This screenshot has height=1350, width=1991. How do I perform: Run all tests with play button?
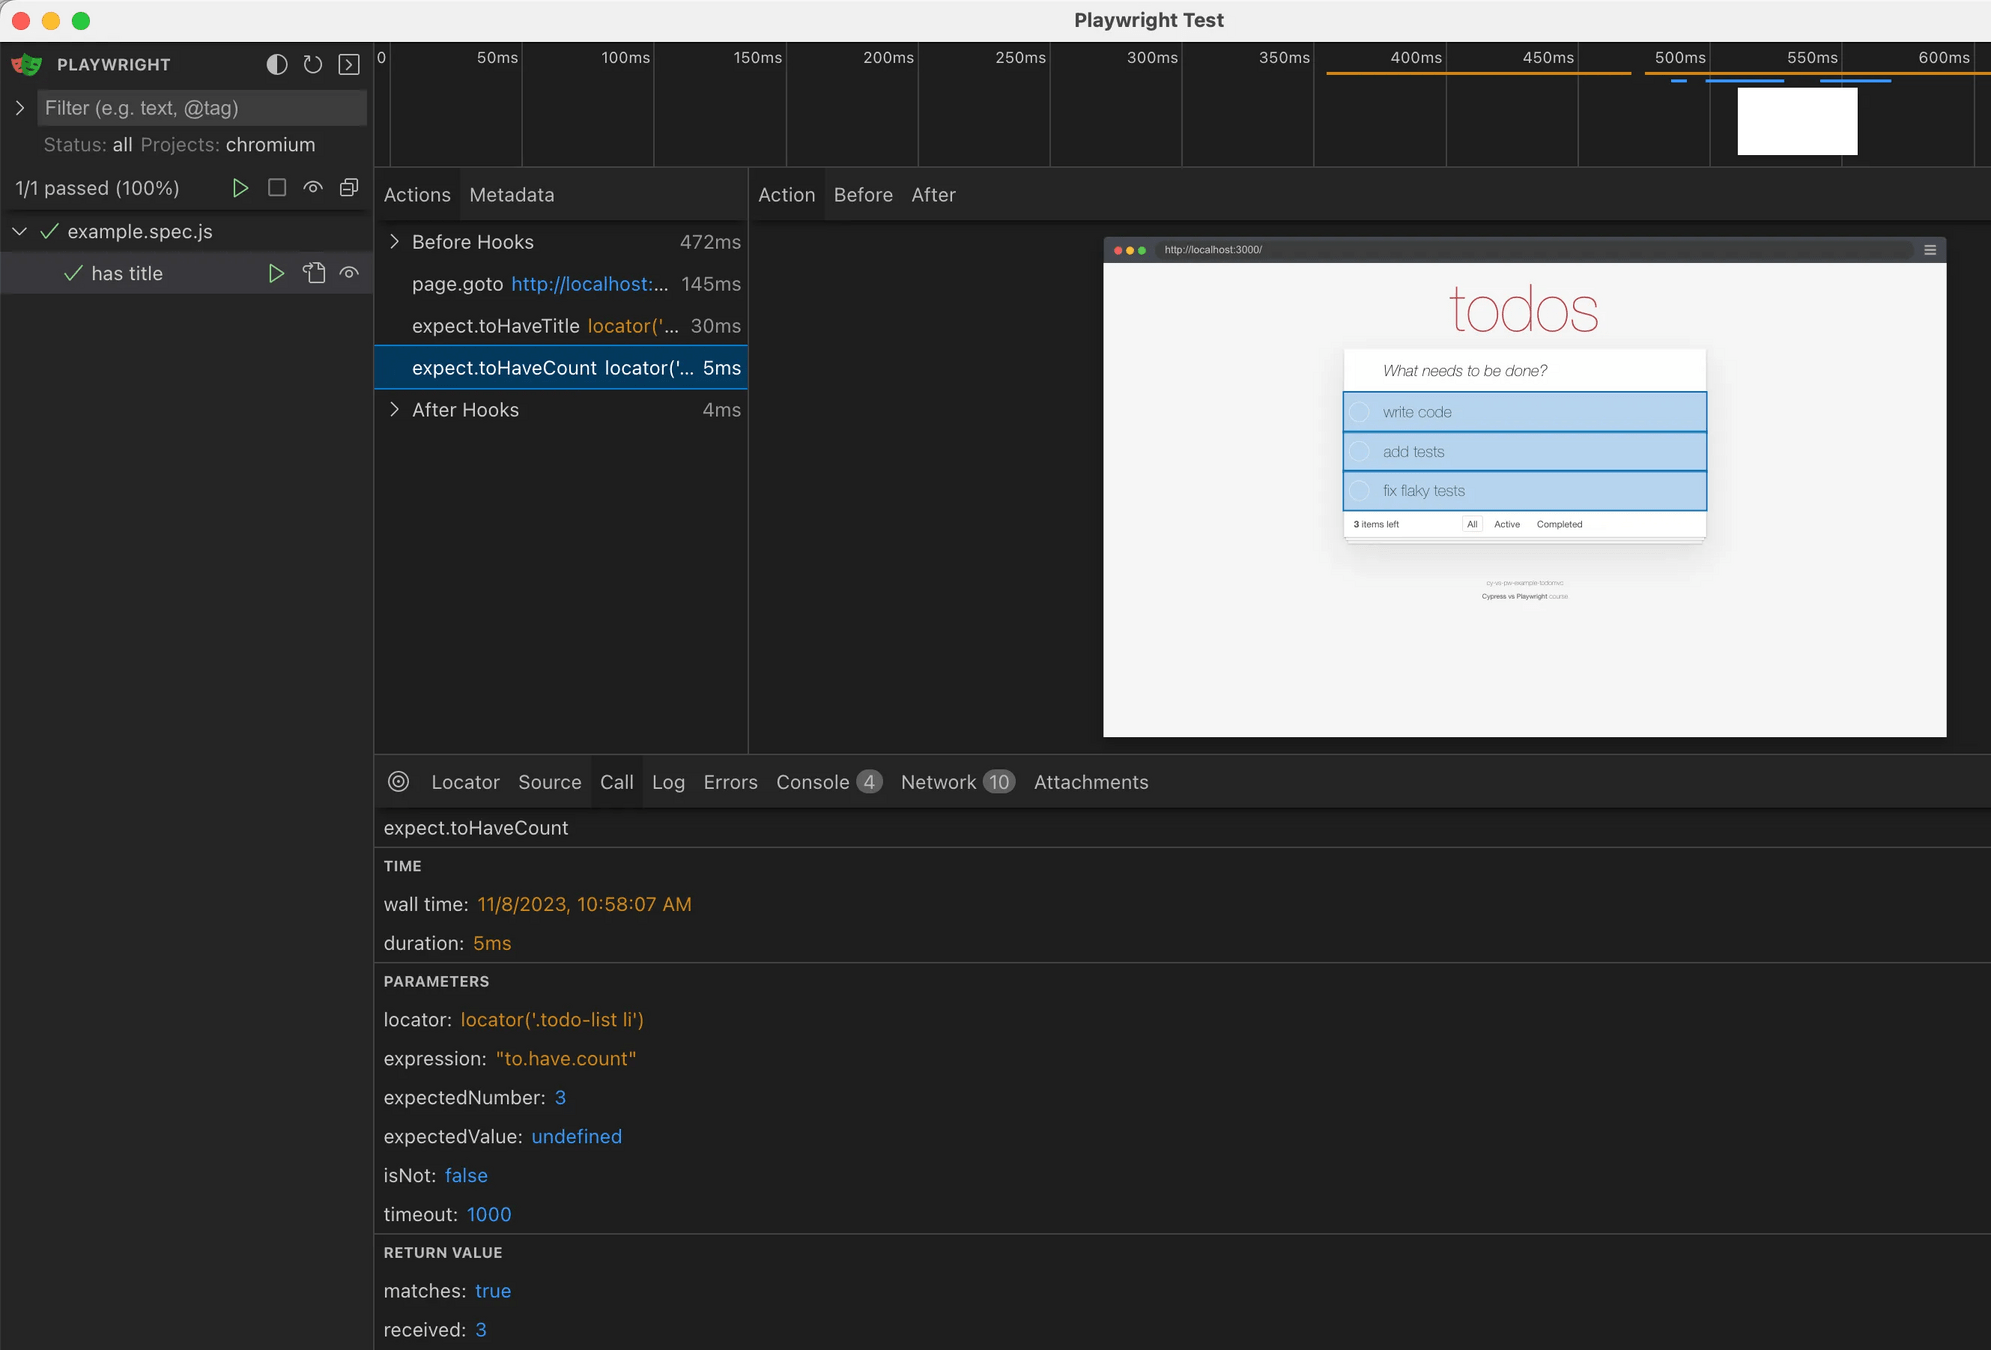pyautogui.click(x=240, y=188)
